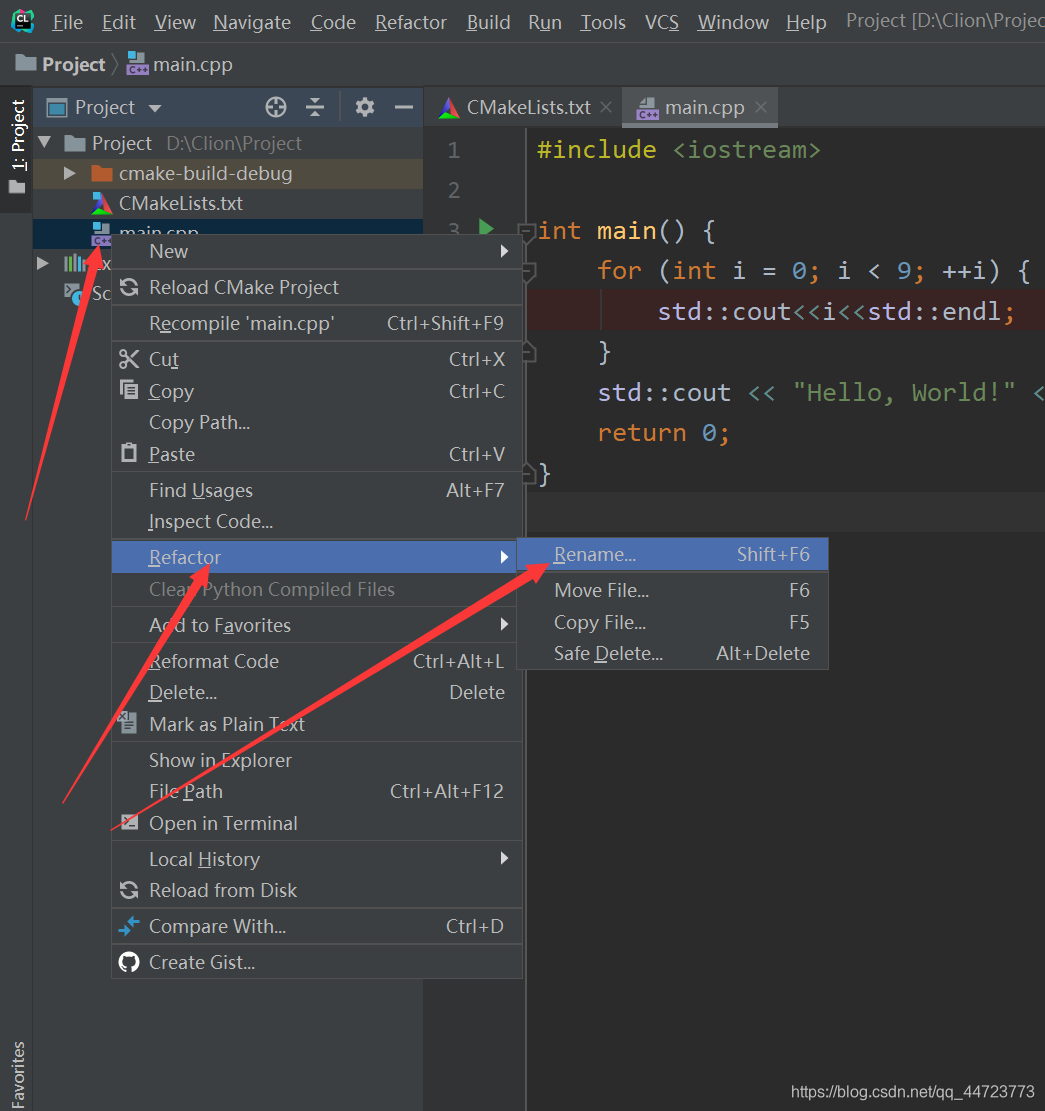1045x1111 pixels.
Task: Click the Reload CMake Project refresh icon
Action: click(x=131, y=285)
